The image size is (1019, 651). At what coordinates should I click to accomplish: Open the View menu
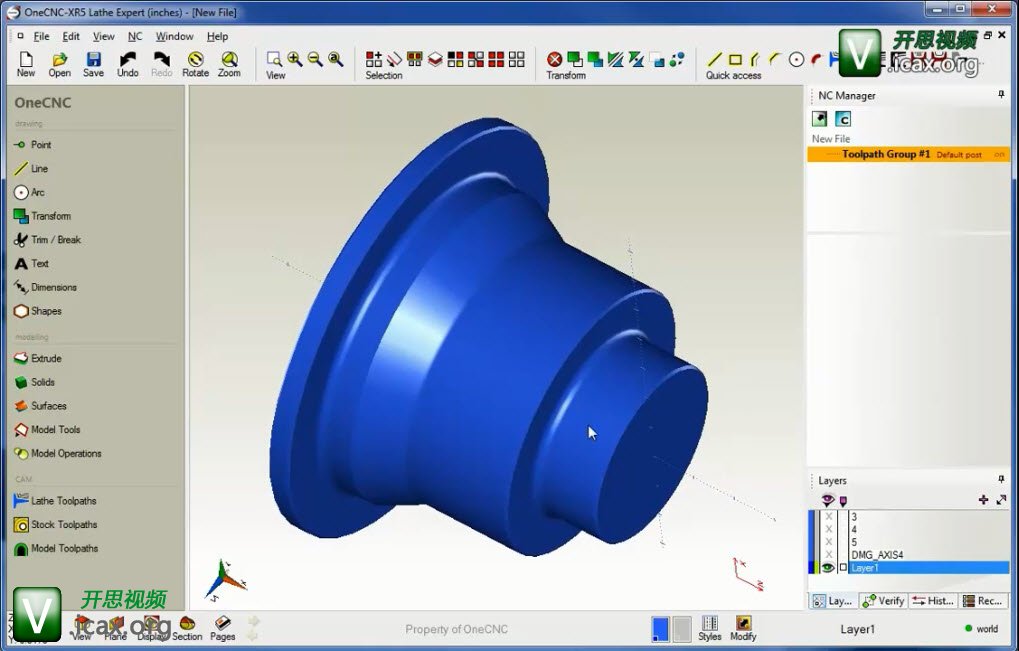click(103, 36)
